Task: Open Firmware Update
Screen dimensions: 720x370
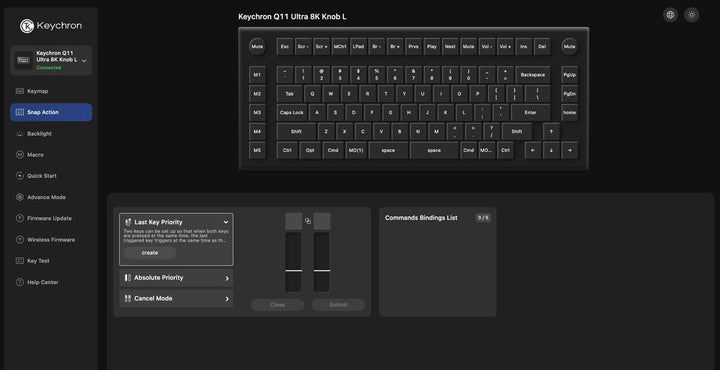Action: click(x=51, y=219)
